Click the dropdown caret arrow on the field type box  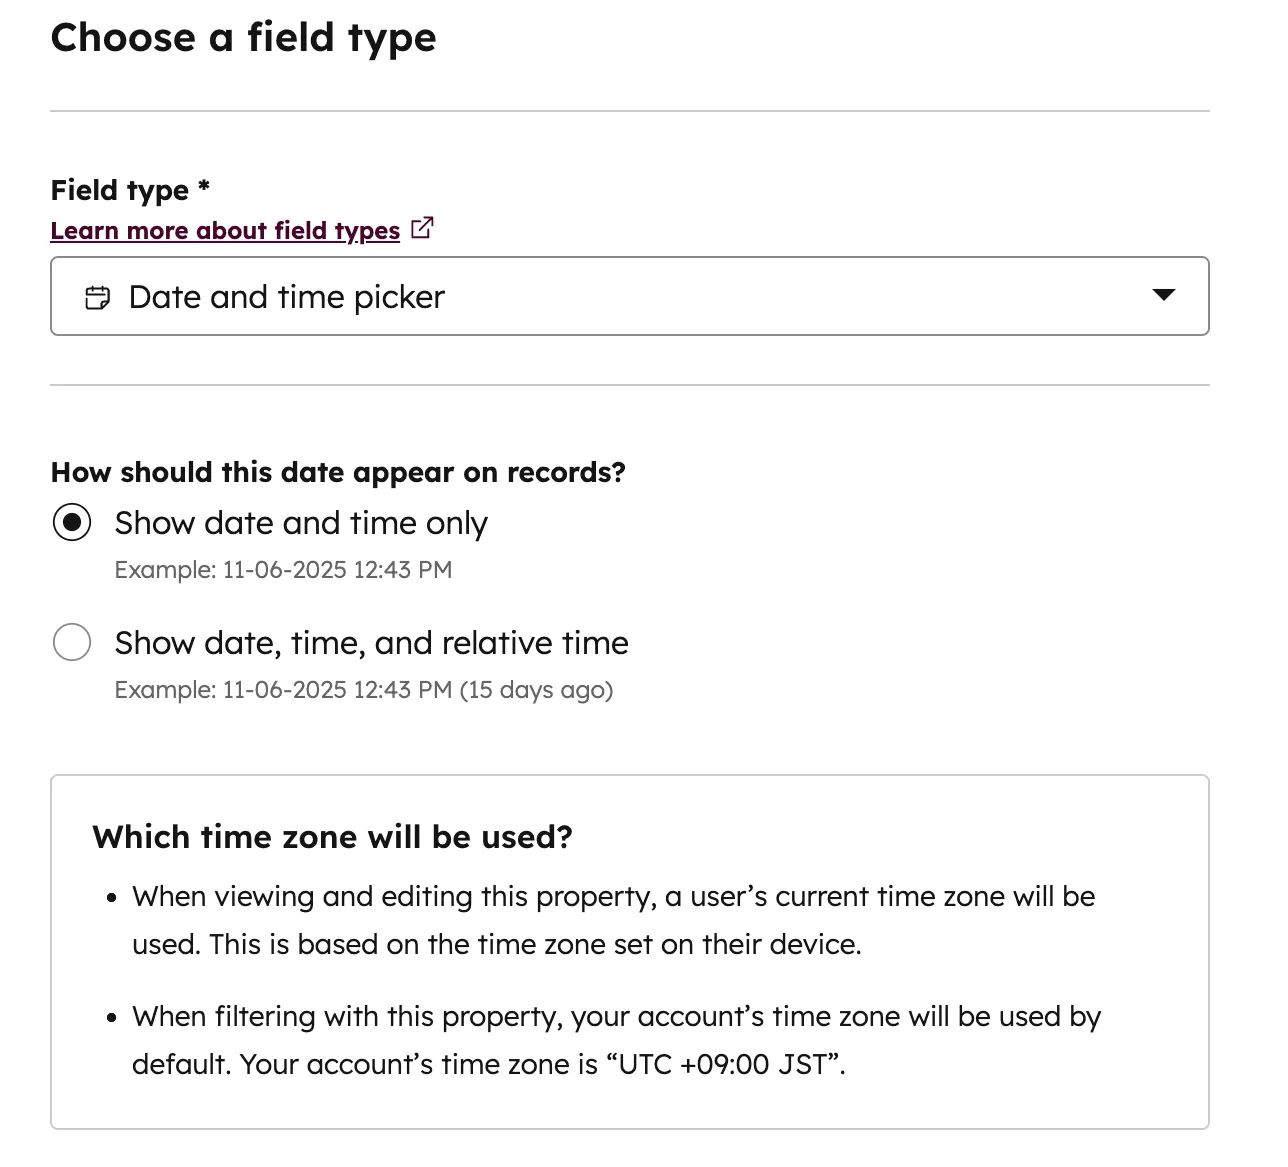click(1163, 296)
